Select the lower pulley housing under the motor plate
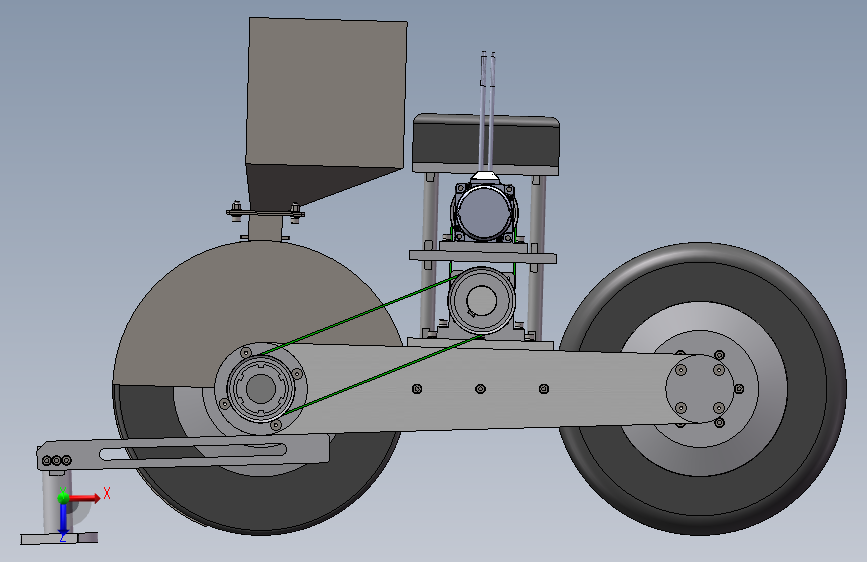The height and width of the screenshot is (562, 867). pyautogui.click(x=482, y=301)
